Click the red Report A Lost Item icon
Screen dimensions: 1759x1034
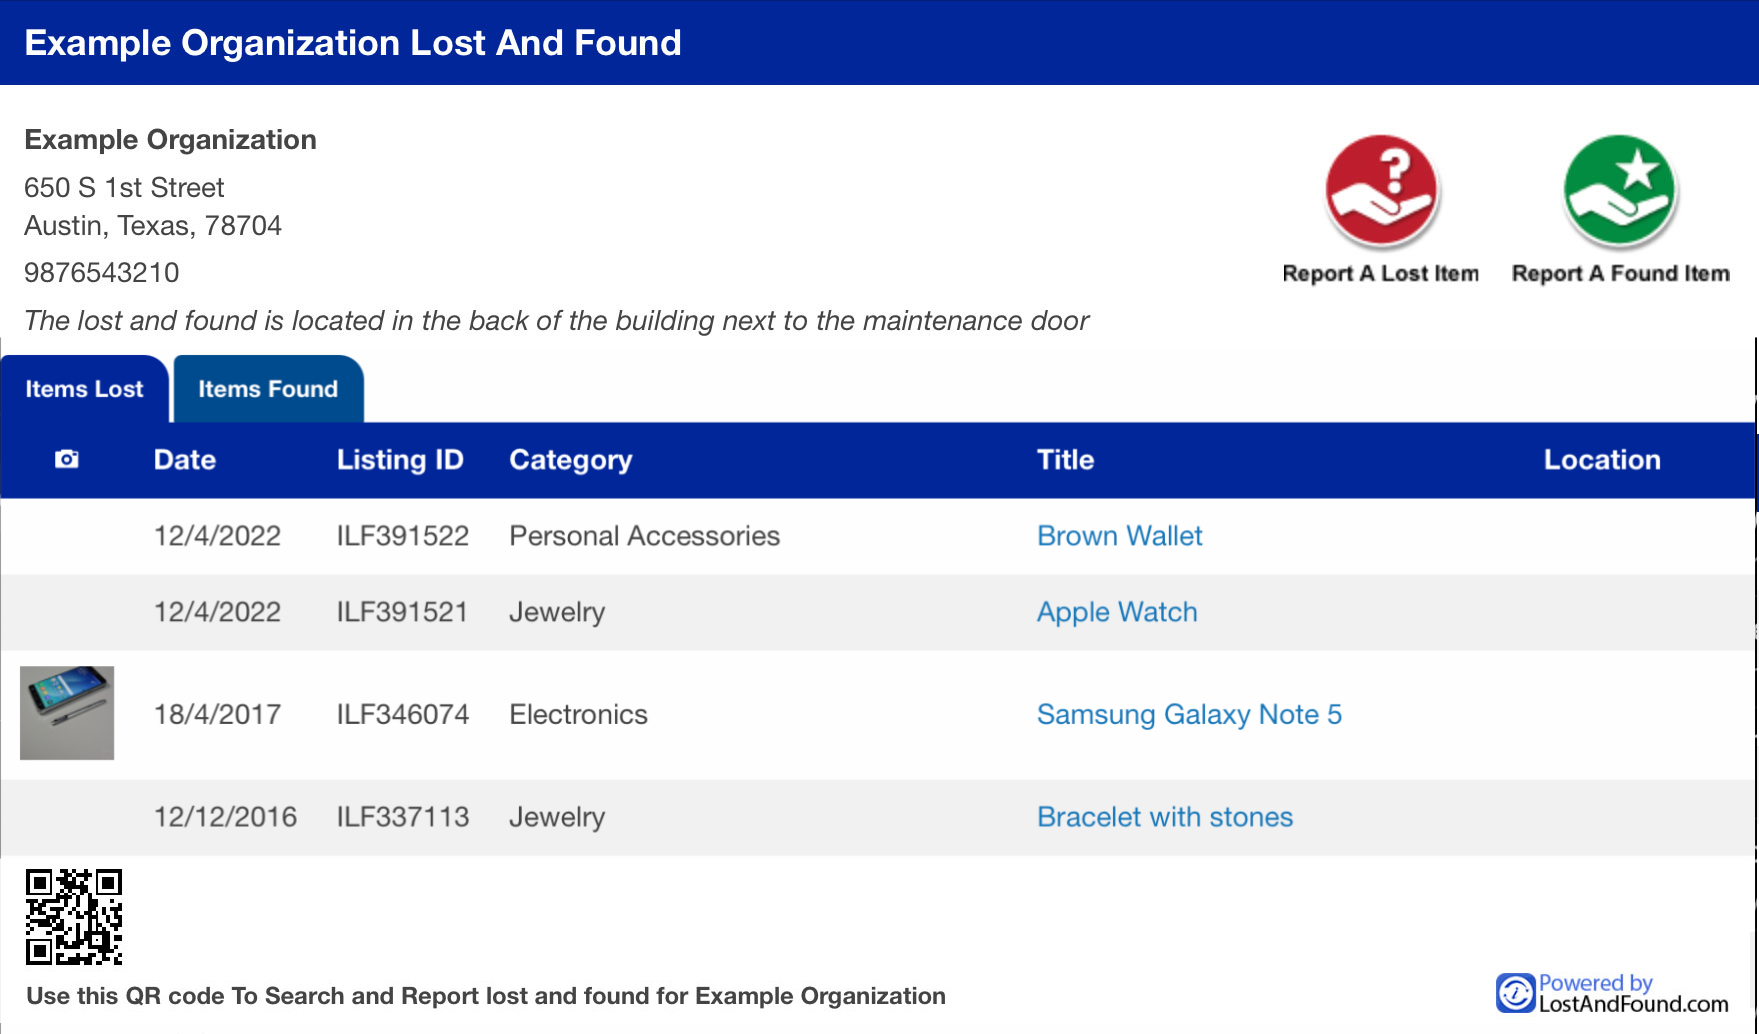click(1381, 190)
